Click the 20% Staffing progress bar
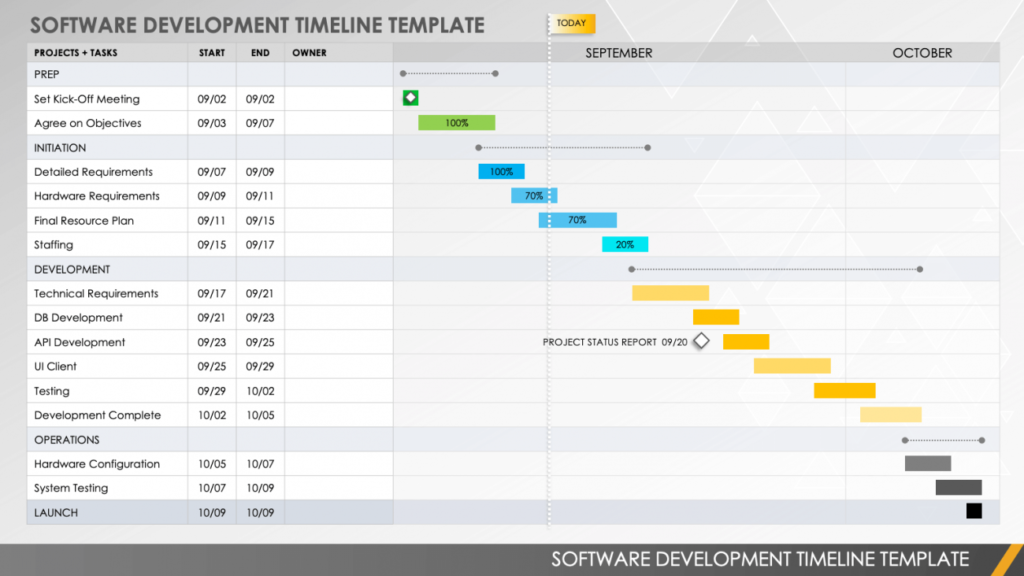The image size is (1024, 576). (x=624, y=243)
